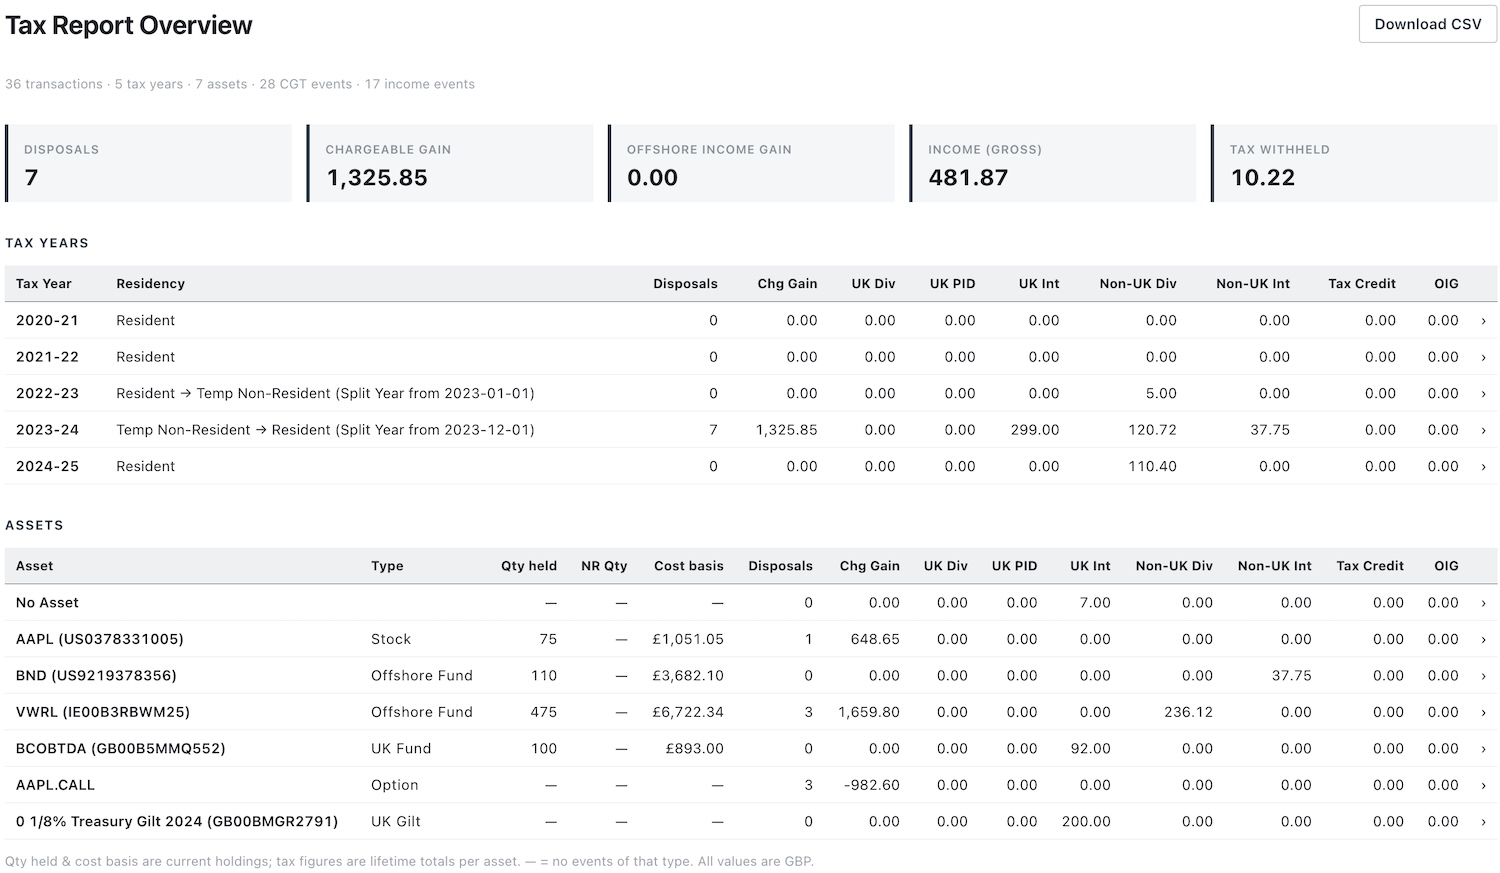
Task: Open the AAPL.CALL row chevron
Action: click(1483, 786)
